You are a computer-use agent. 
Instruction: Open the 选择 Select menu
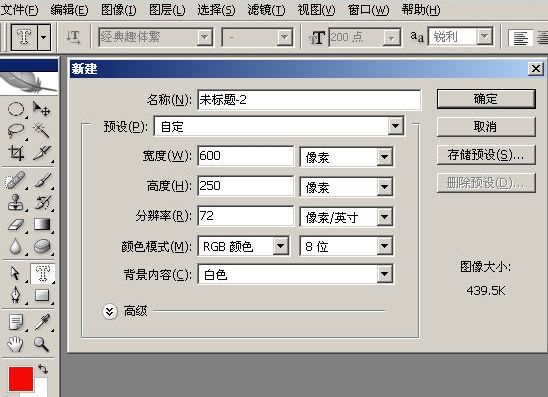click(216, 9)
